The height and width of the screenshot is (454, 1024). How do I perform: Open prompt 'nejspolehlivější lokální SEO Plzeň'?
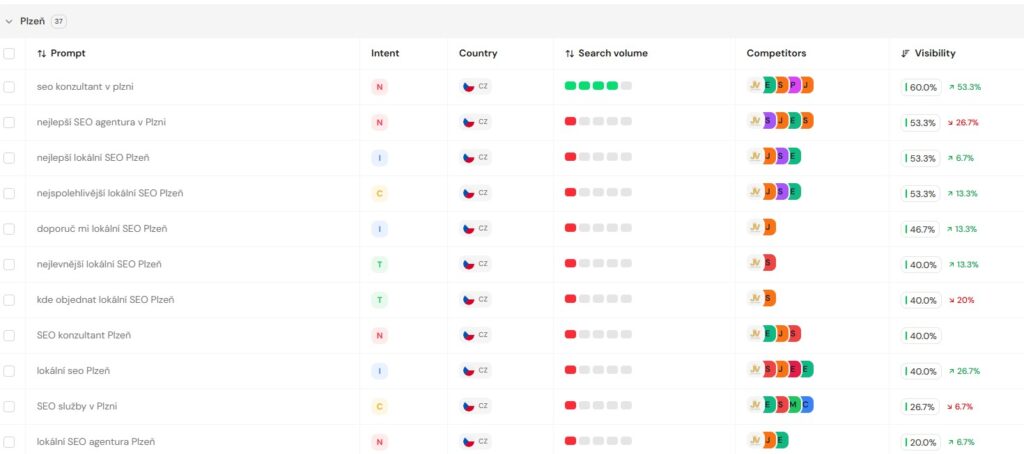pyautogui.click(x=110, y=193)
